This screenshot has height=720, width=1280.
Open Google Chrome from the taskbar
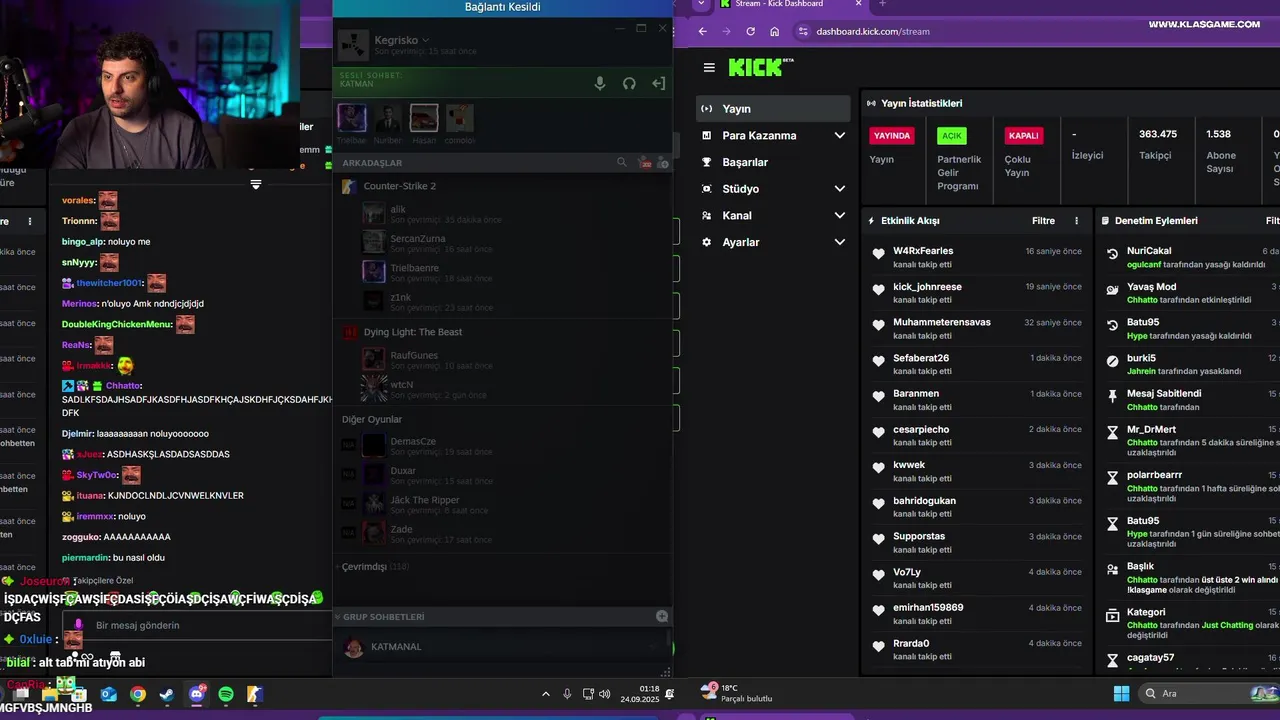tap(138, 694)
